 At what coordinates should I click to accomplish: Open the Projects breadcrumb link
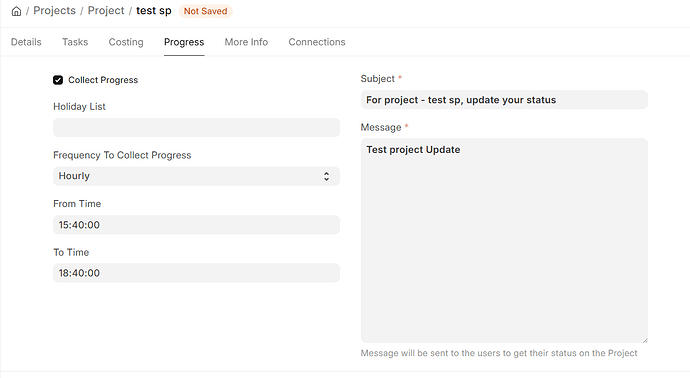pos(55,11)
